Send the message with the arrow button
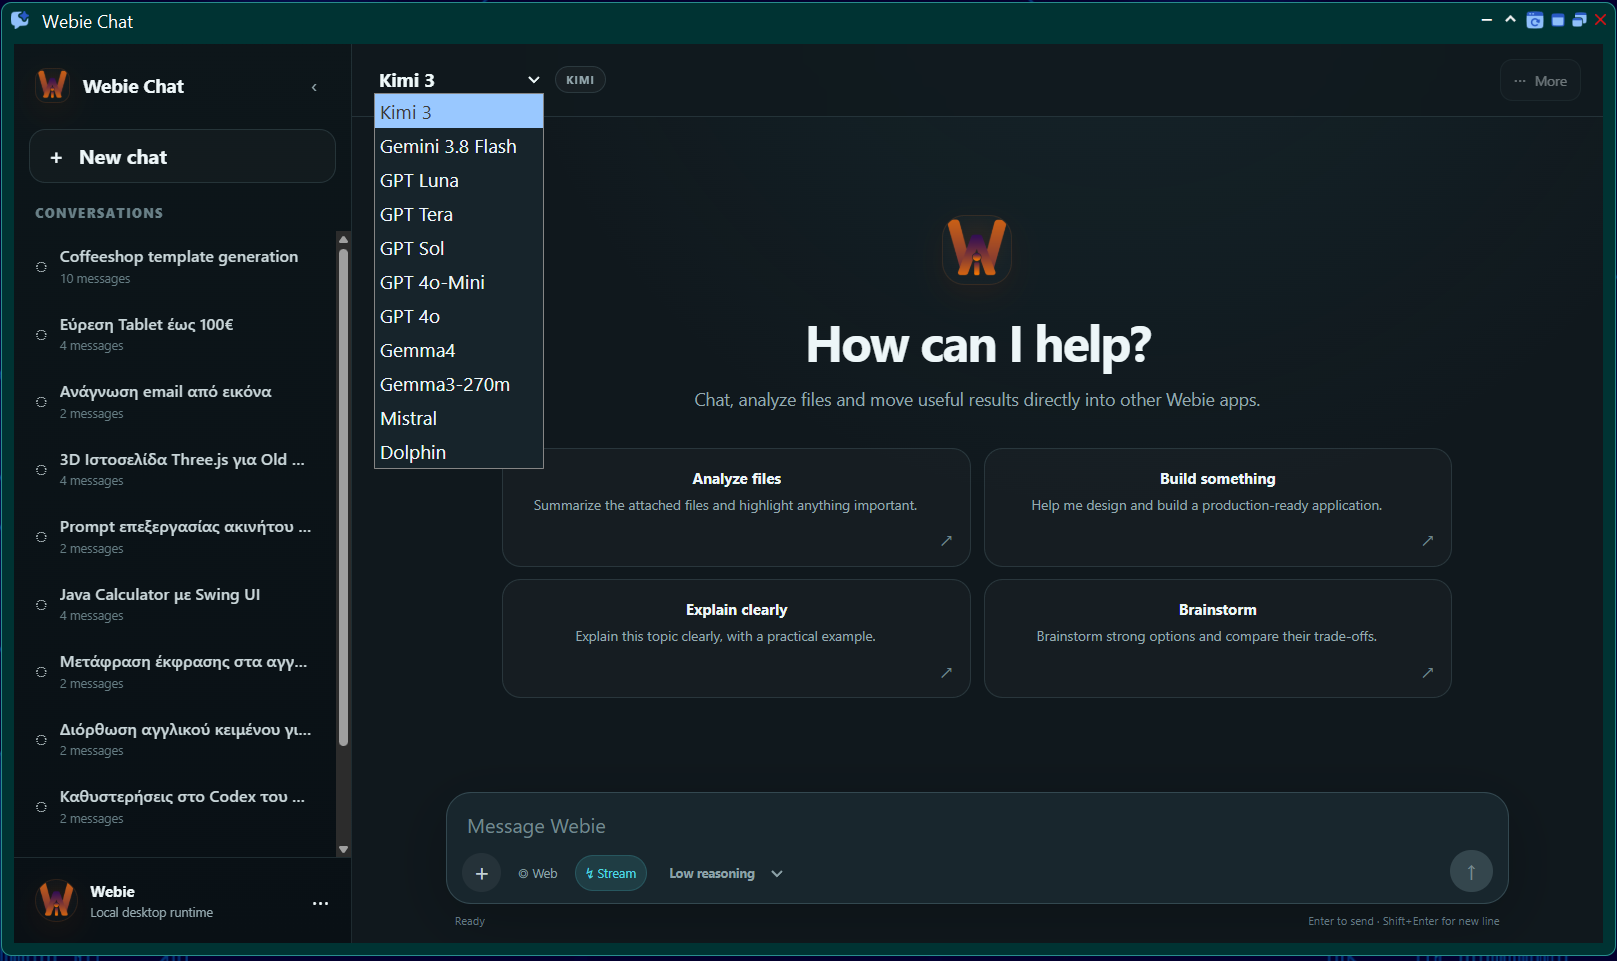 (1471, 872)
